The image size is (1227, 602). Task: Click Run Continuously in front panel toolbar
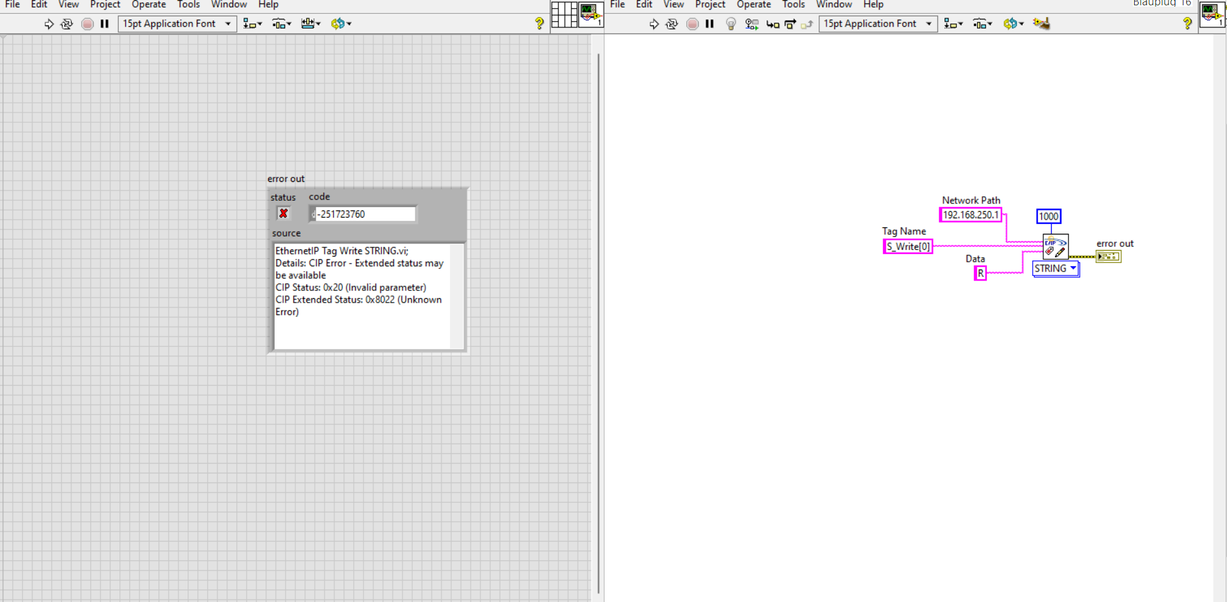point(67,24)
